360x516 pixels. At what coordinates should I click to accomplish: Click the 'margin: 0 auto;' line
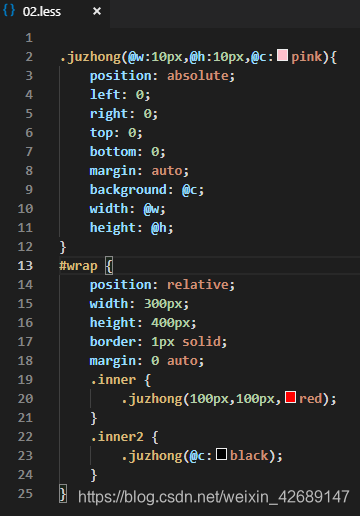[x=147, y=361]
